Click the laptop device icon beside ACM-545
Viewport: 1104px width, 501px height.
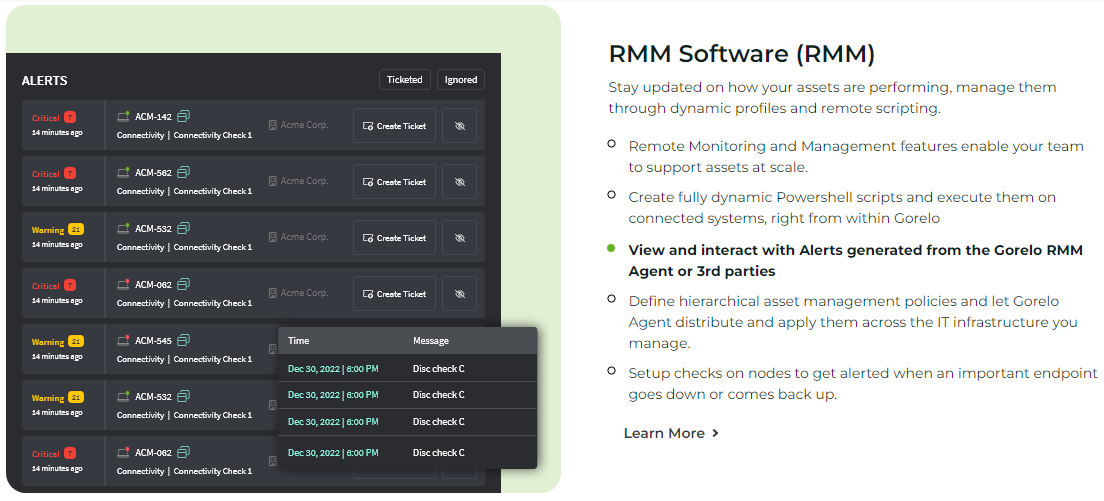tap(124, 340)
